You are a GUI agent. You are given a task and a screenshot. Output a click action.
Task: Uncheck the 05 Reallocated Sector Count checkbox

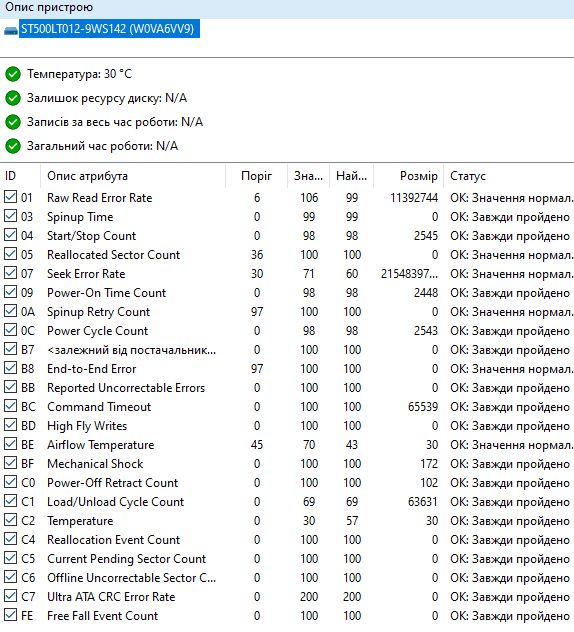[10, 254]
